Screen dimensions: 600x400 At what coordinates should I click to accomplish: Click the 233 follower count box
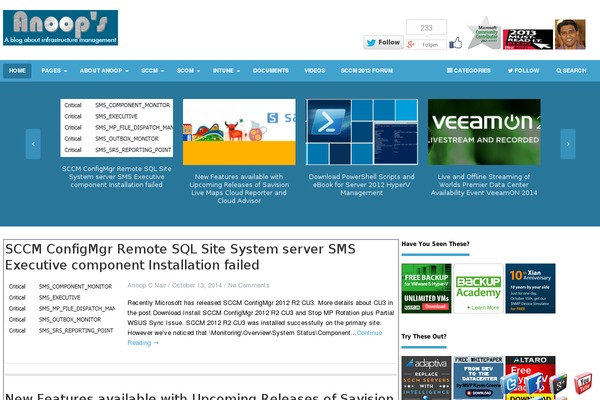[x=426, y=28]
